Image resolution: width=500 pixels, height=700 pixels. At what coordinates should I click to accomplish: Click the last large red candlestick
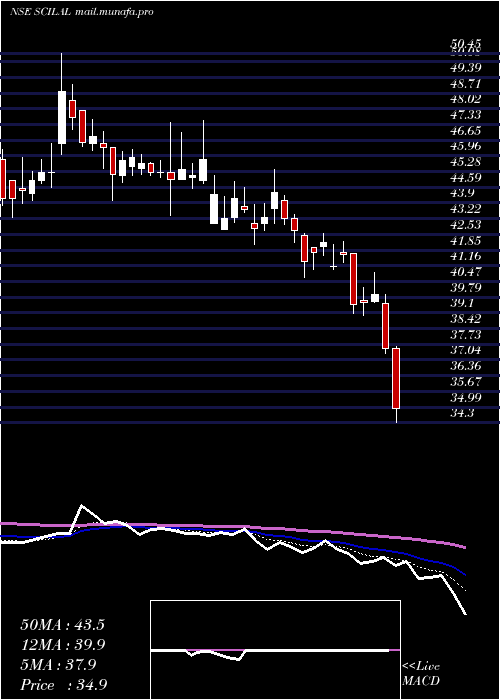pos(396,379)
